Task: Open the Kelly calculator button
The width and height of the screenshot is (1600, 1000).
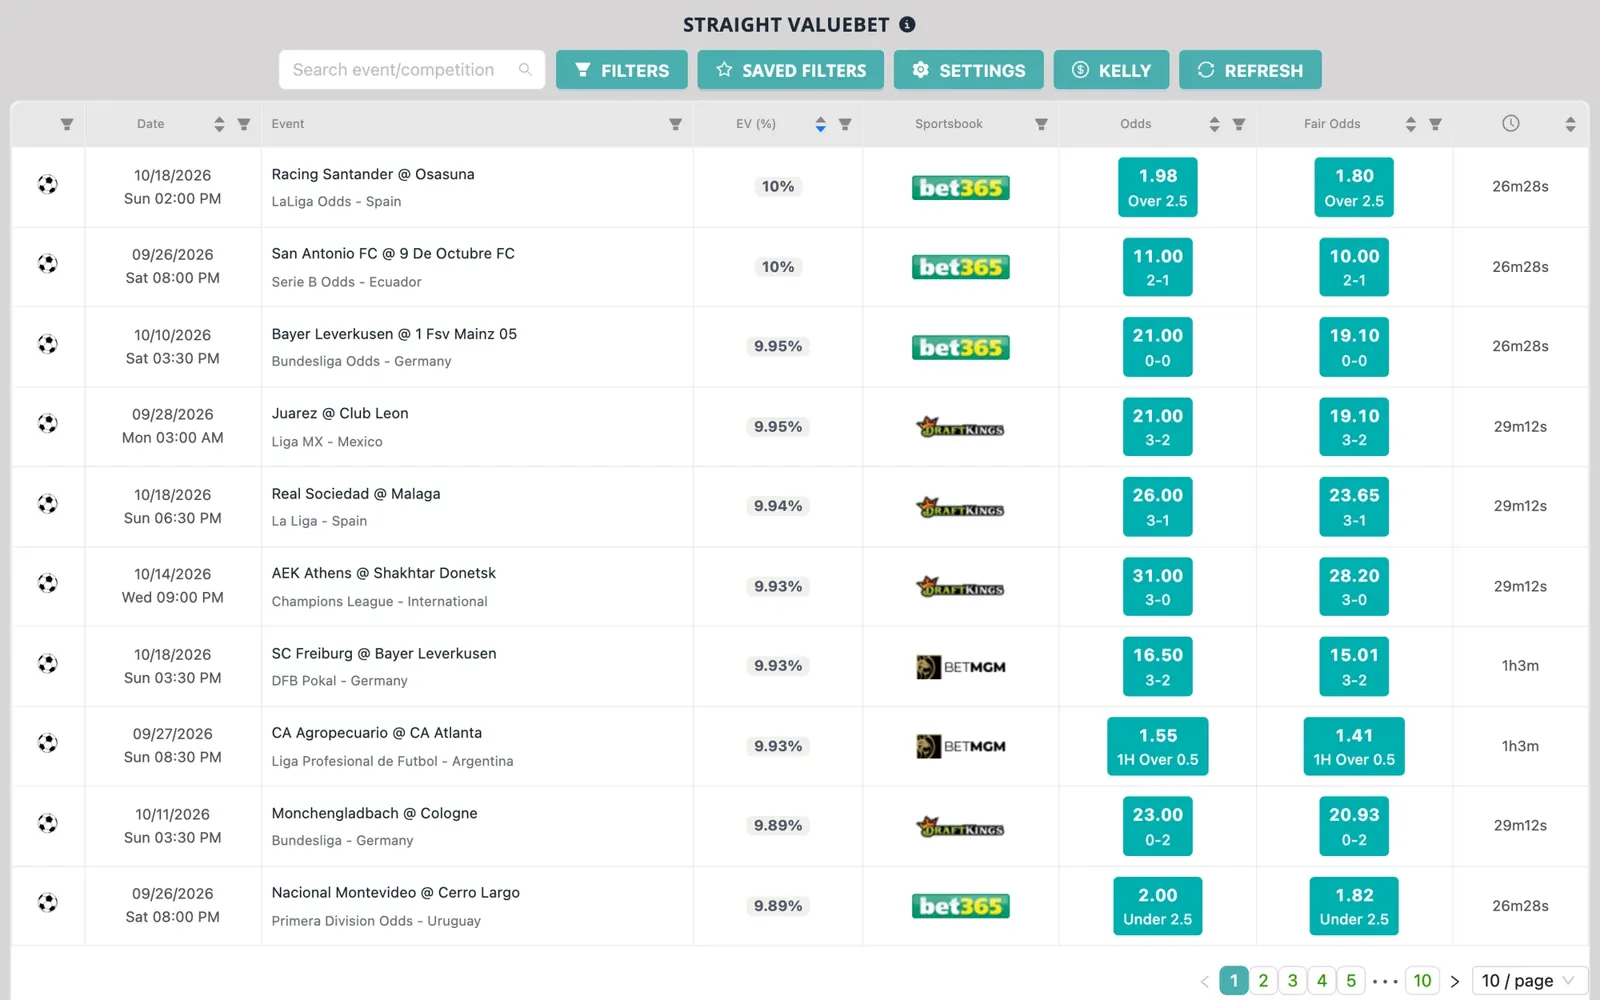Action: (x=1111, y=70)
